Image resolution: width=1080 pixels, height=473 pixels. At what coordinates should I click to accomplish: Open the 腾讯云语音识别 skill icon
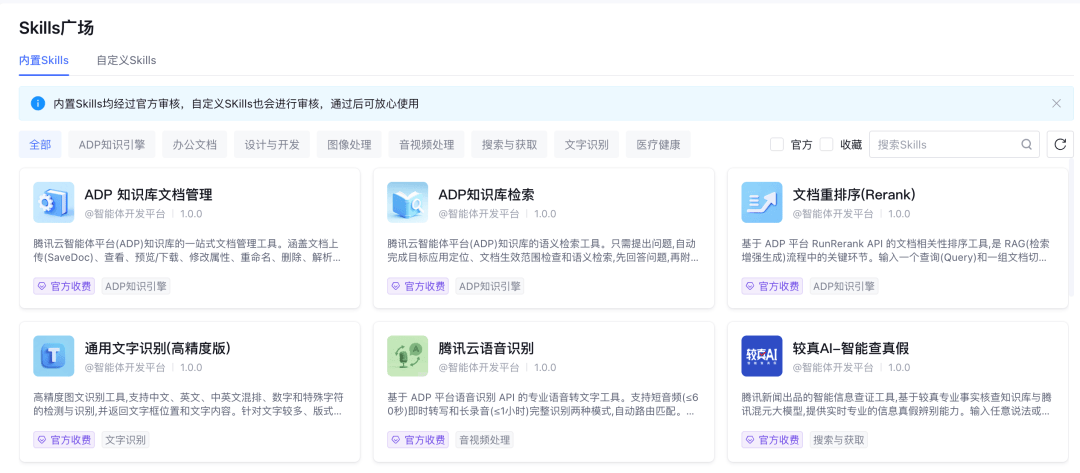coord(408,356)
